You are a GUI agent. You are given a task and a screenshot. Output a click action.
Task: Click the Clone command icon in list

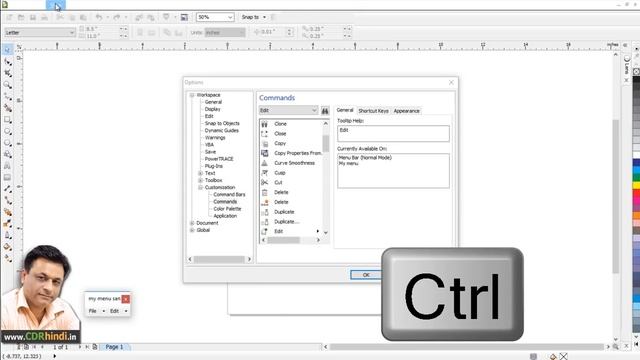click(x=264, y=124)
